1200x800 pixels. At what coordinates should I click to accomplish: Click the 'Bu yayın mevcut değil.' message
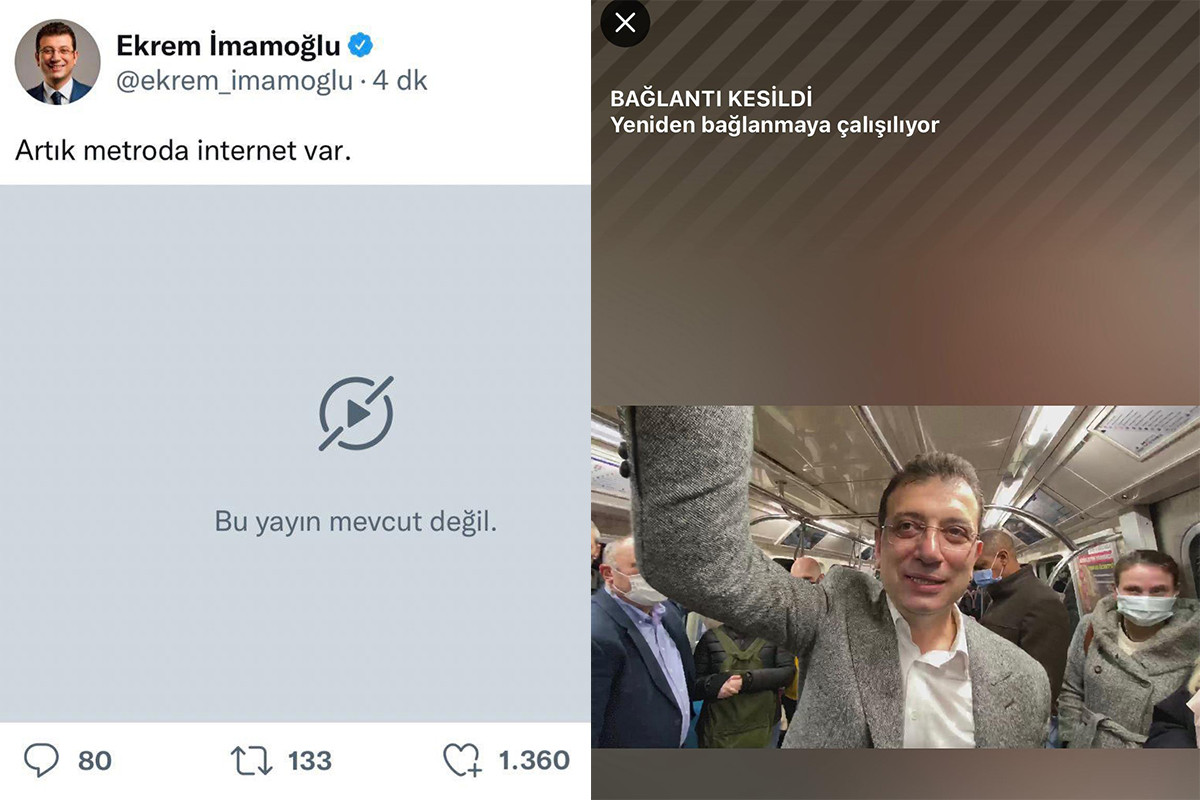click(x=356, y=521)
